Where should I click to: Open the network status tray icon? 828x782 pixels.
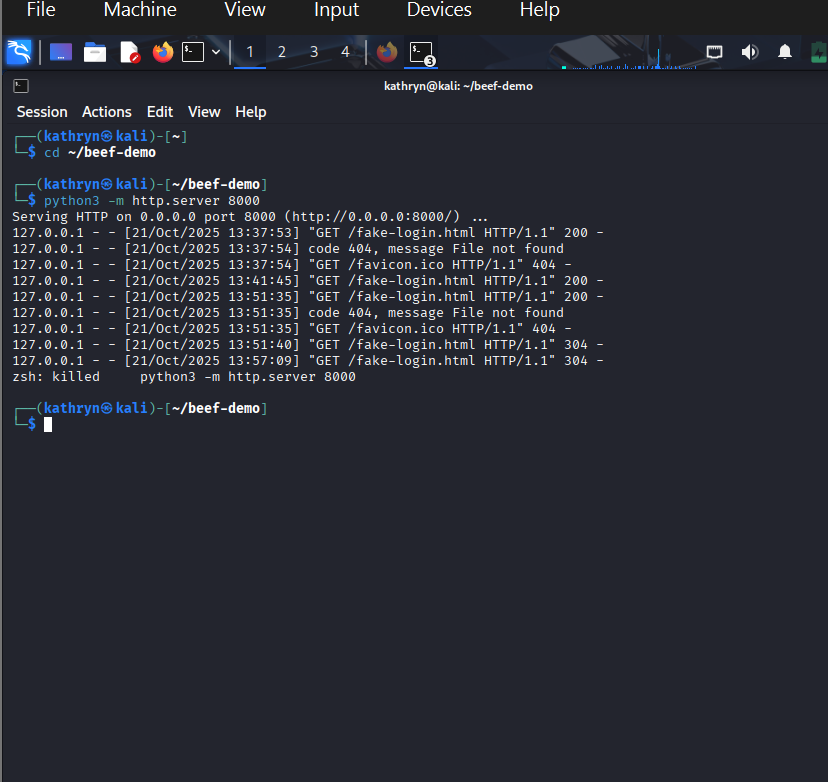pyautogui.click(x=715, y=51)
